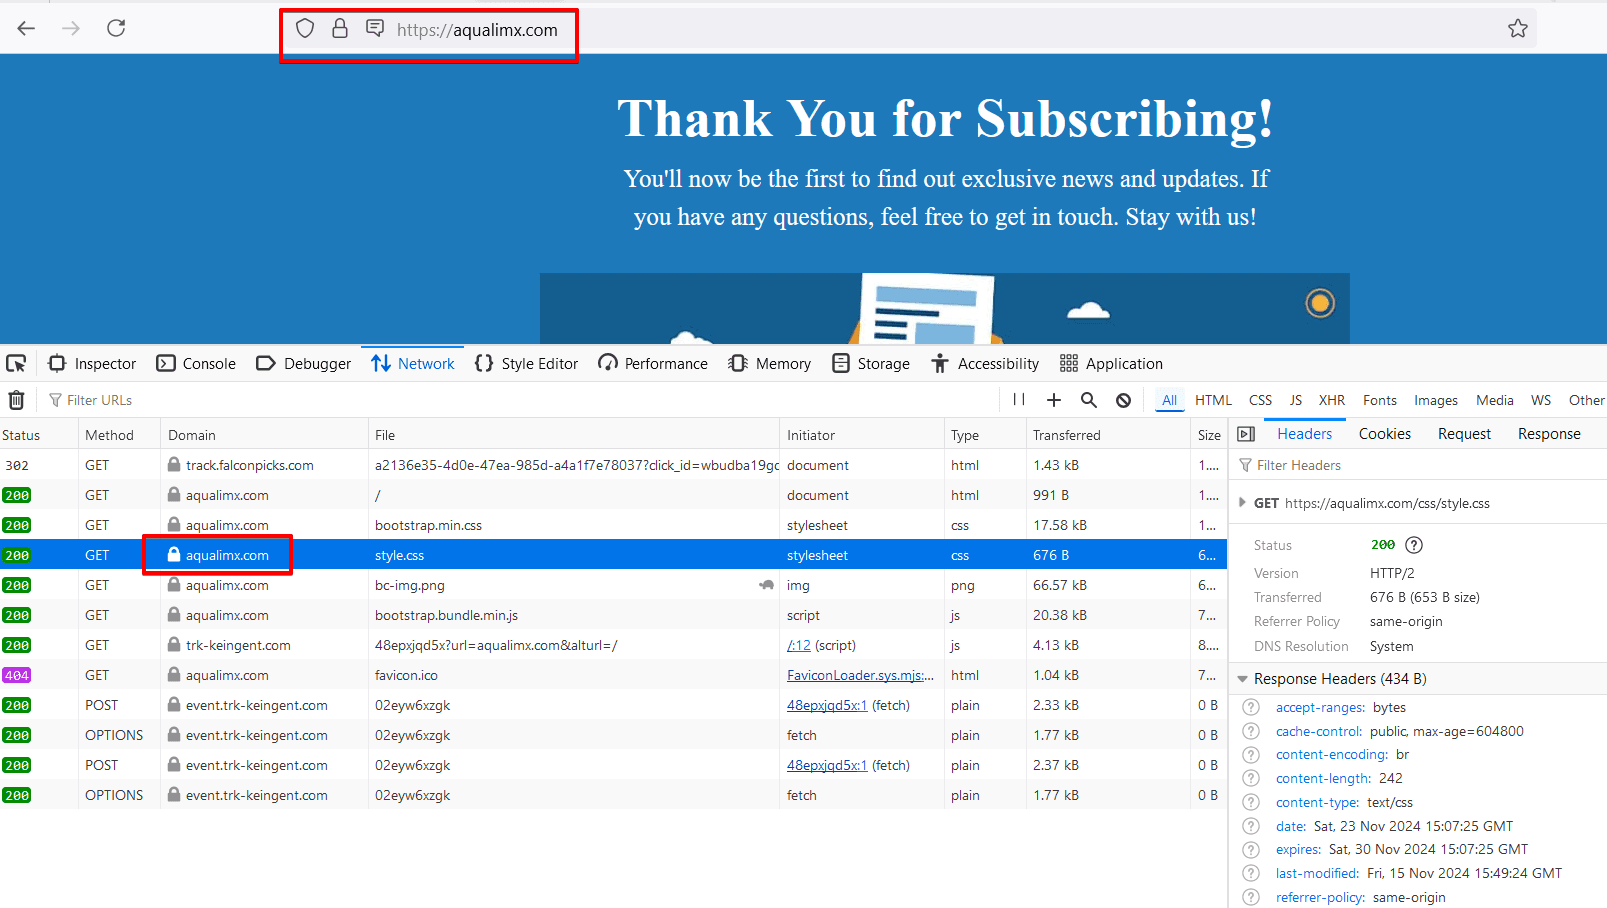Click the browser address bar URL
1607x908 pixels.
(477, 30)
